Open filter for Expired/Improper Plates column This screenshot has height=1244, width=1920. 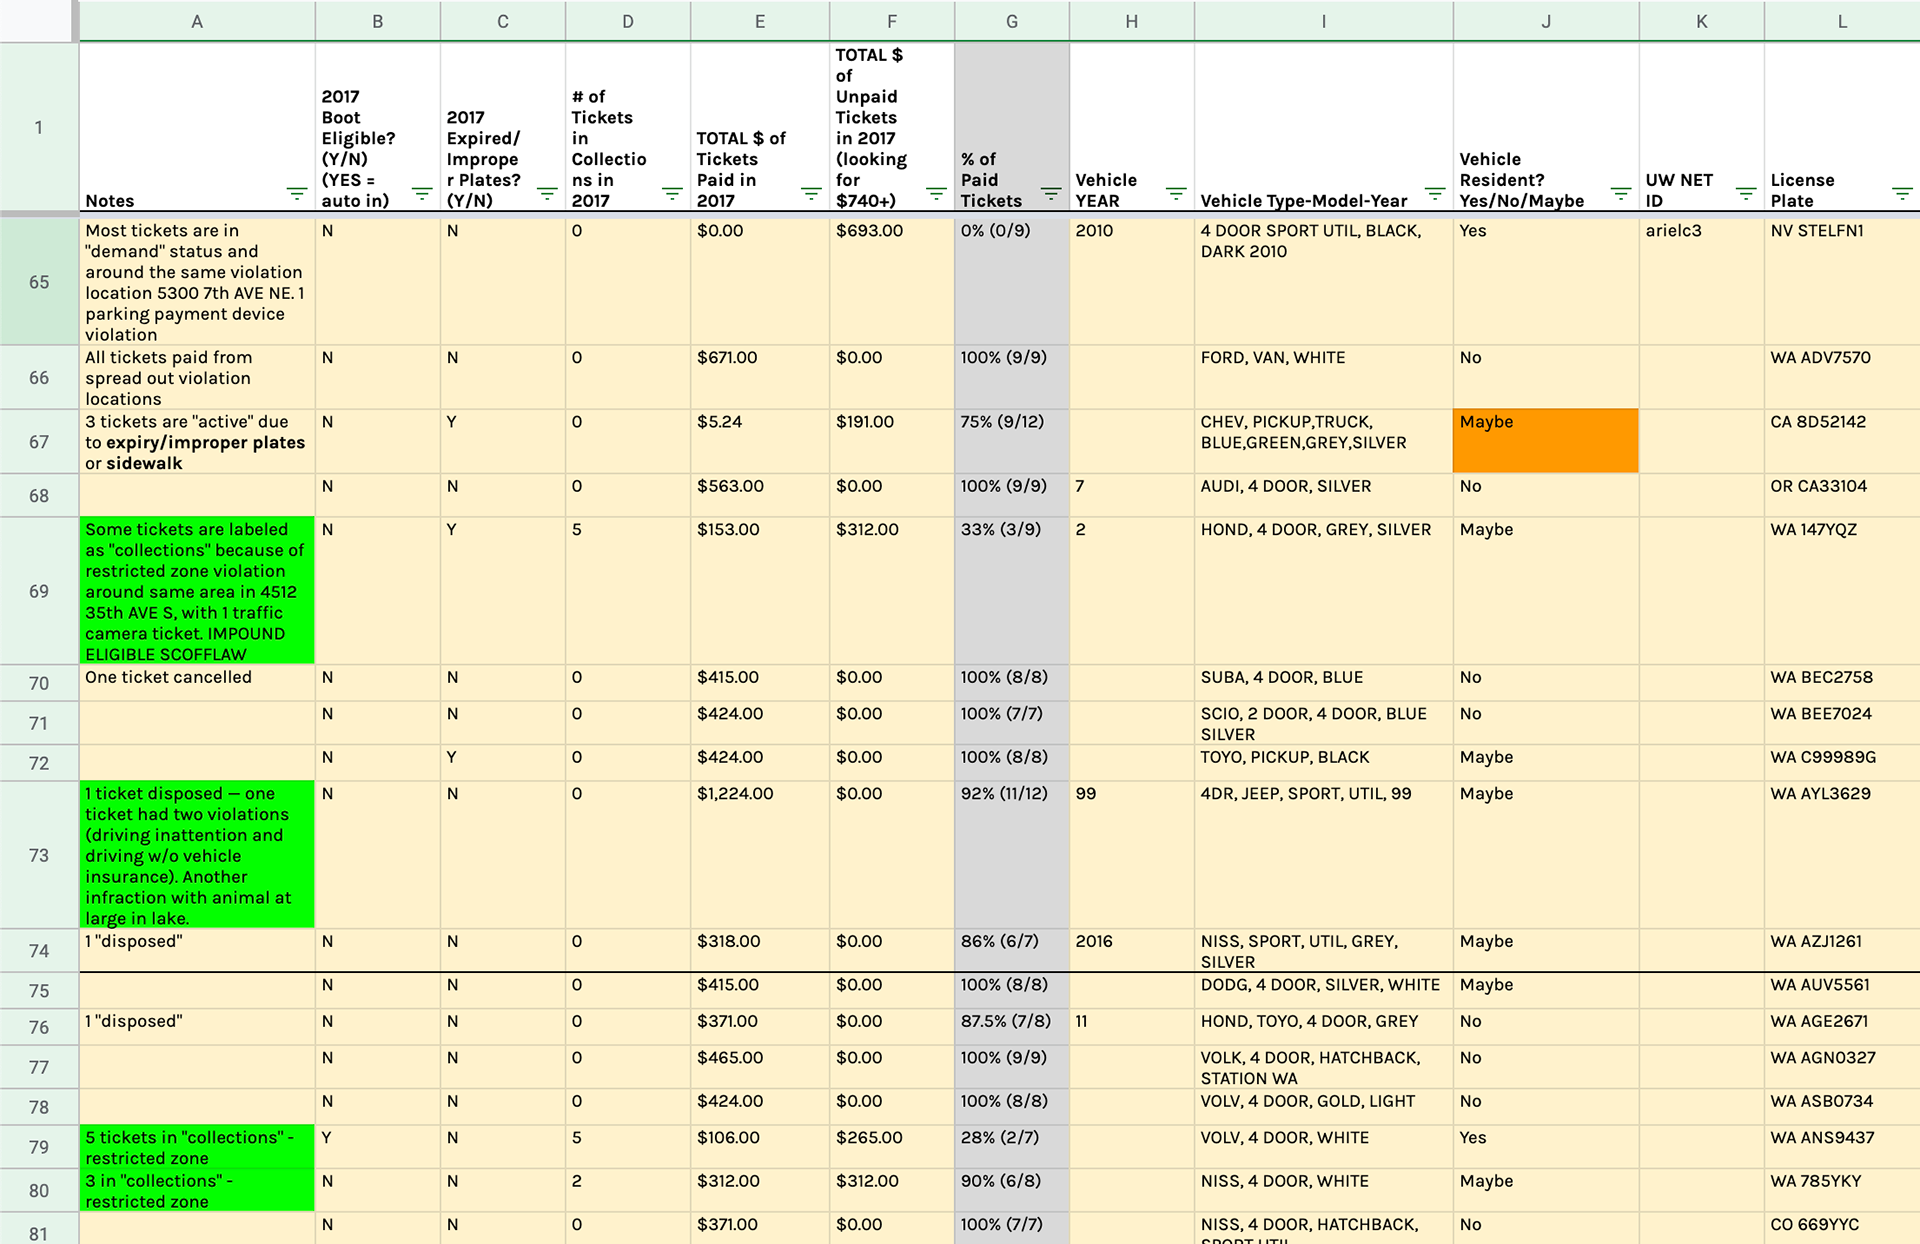pyautogui.click(x=547, y=194)
